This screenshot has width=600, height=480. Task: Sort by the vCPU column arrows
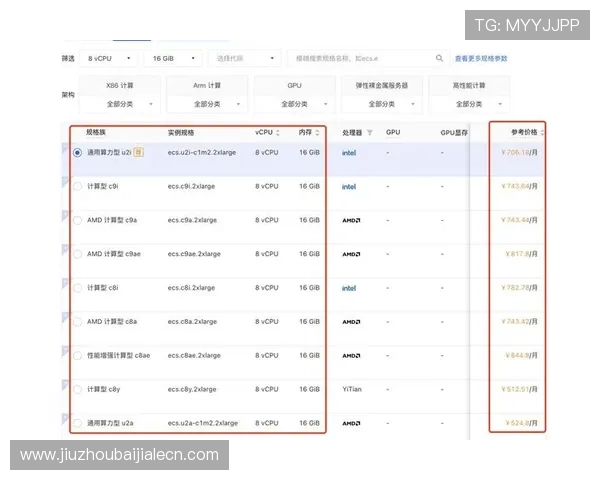coord(278,132)
